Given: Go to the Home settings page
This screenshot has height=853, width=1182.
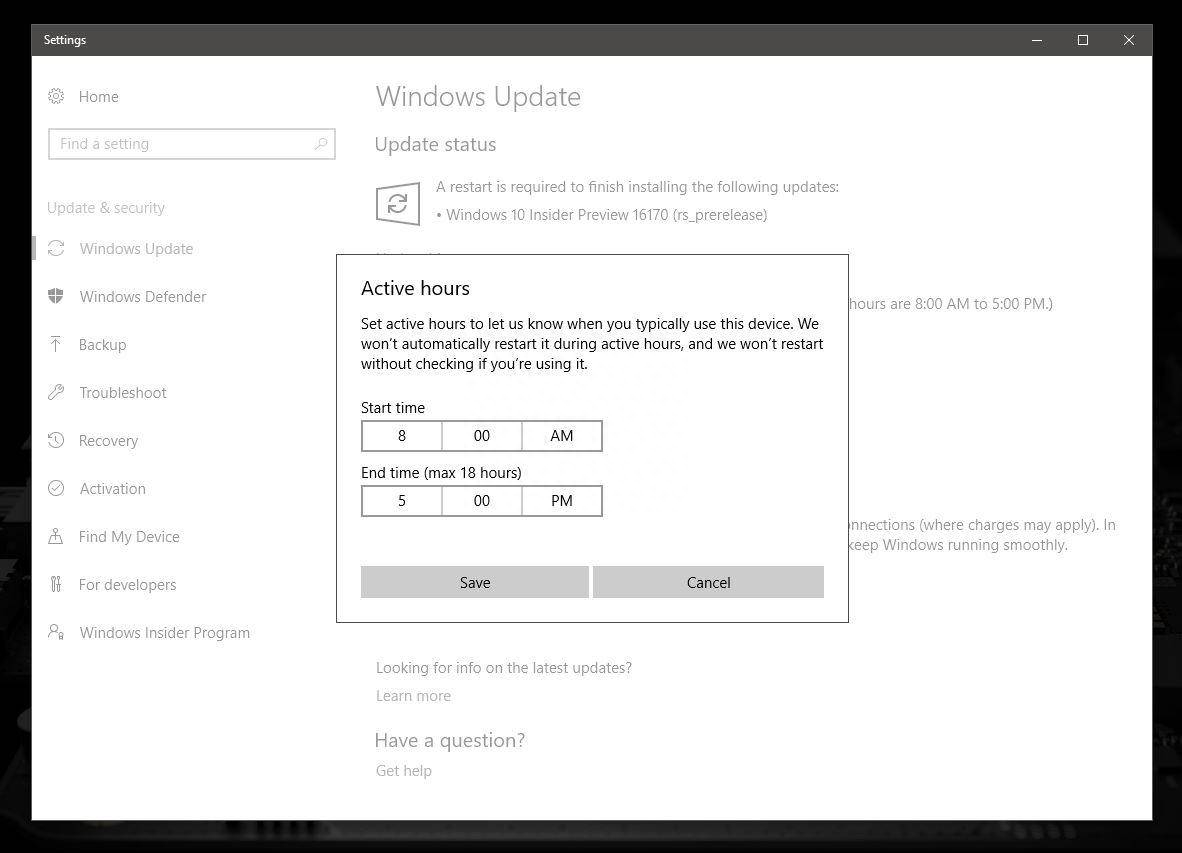Looking at the screenshot, I should click(98, 96).
